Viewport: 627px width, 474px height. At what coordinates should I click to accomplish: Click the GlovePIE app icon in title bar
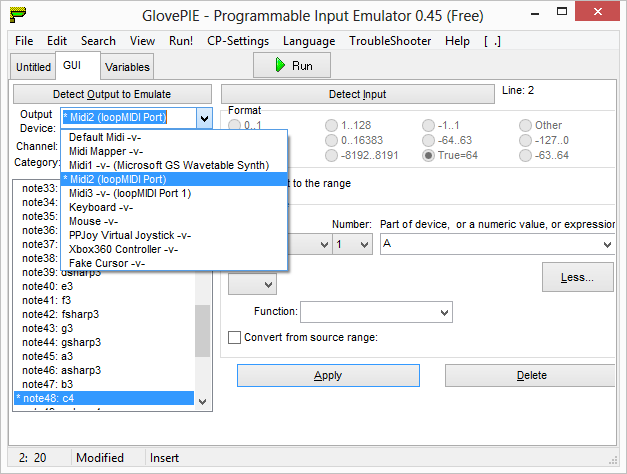click(18, 15)
